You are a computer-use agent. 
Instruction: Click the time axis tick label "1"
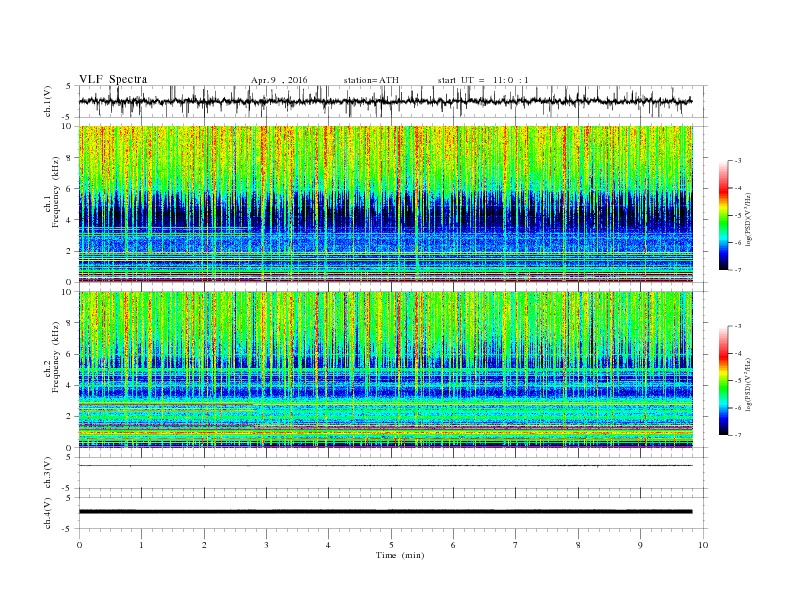click(x=141, y=545)
